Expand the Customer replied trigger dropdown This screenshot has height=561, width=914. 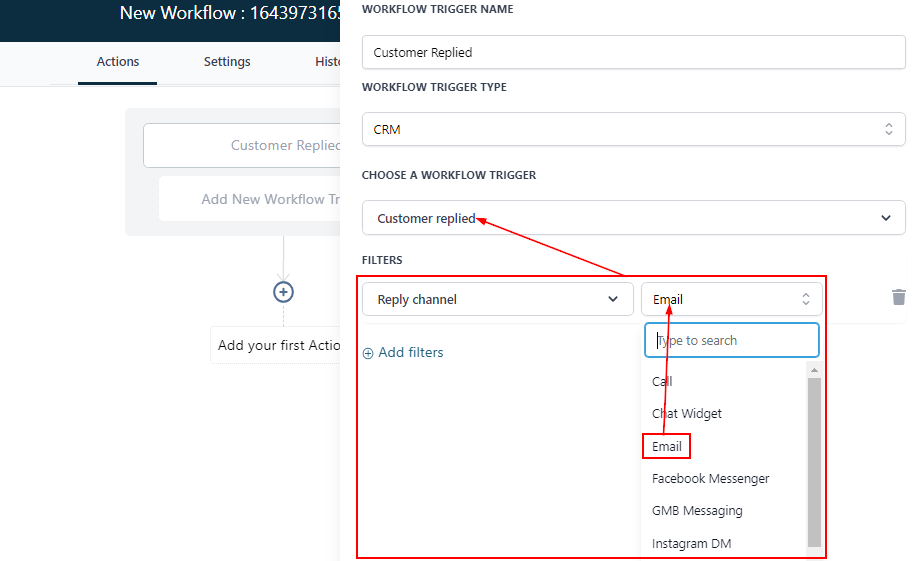634,218
